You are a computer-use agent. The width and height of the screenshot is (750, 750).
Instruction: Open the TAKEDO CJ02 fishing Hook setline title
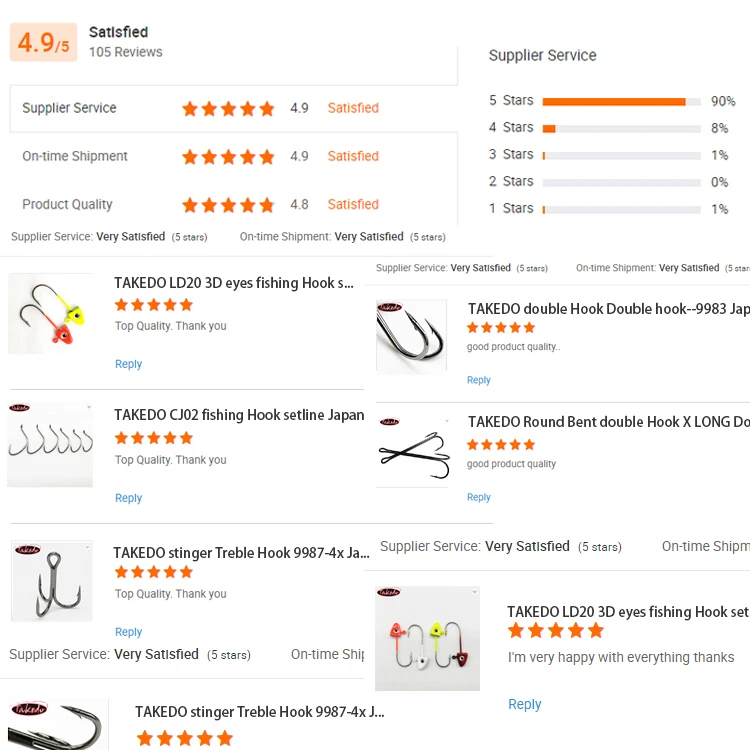pyautogui.click(x=239, y=415)
